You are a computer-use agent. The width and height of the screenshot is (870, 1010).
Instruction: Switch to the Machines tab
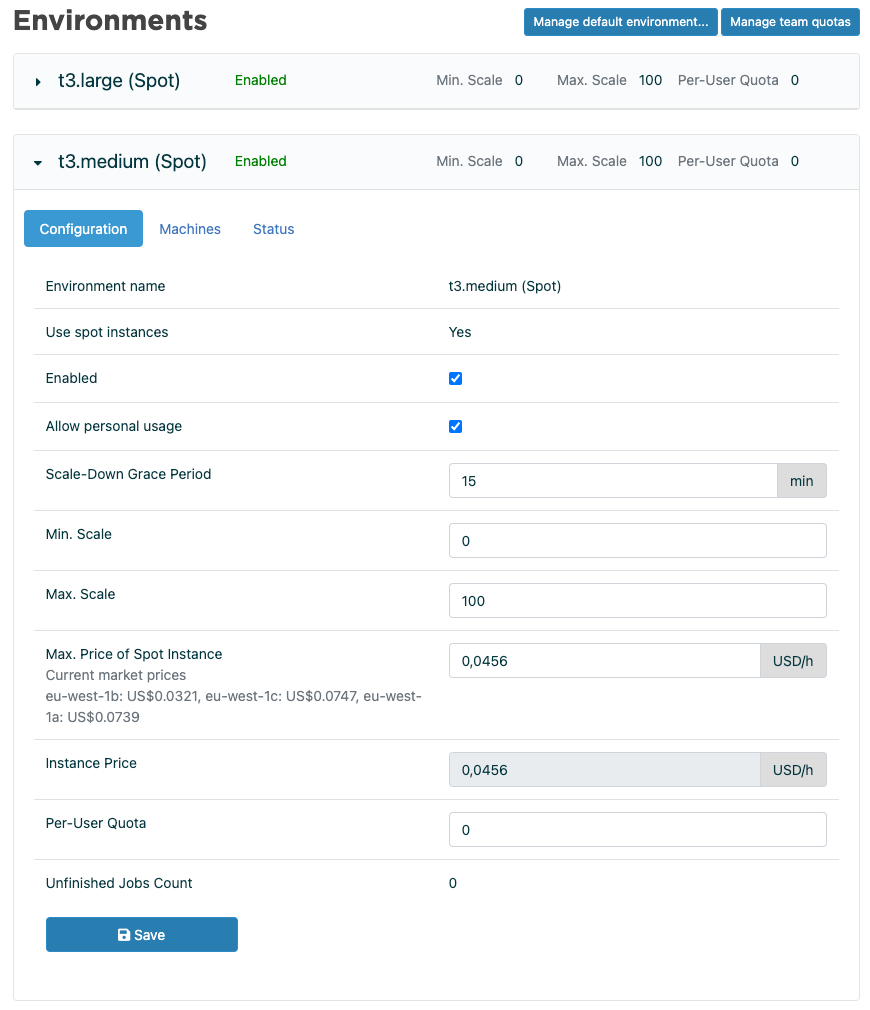[x=190, y=229]
